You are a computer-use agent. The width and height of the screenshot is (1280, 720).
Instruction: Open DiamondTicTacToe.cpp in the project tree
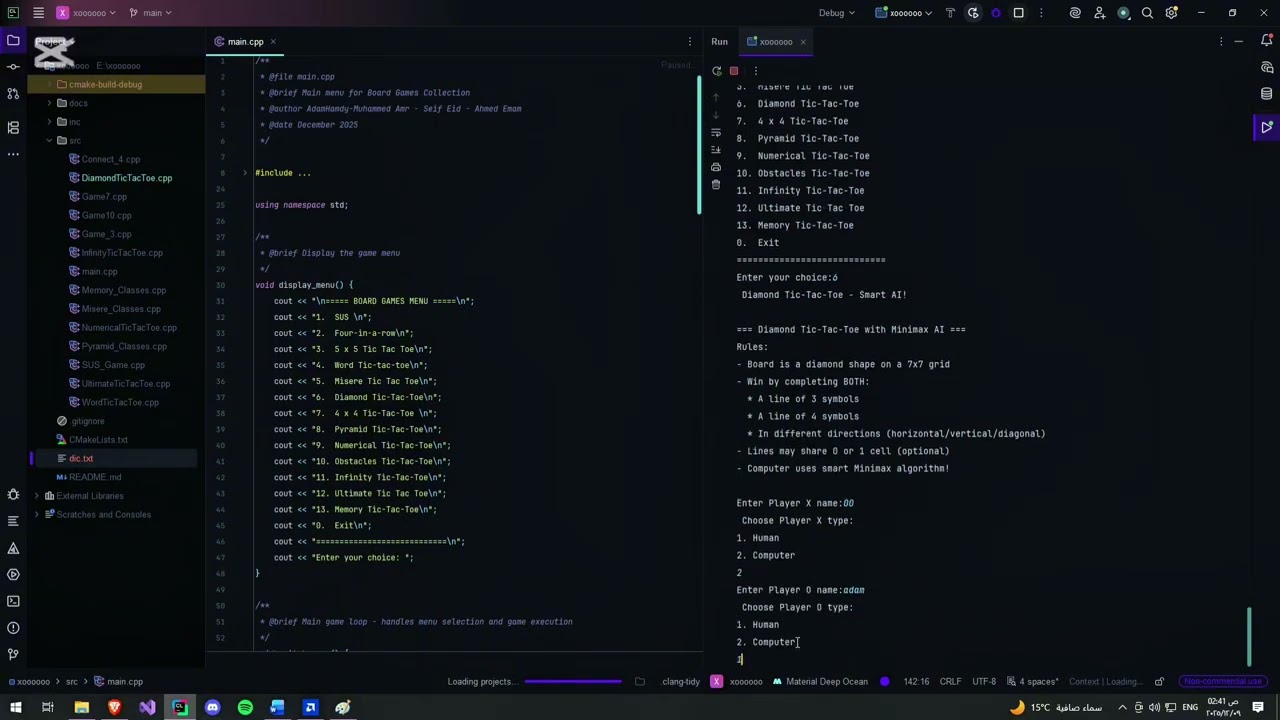(x=126, y=178)
